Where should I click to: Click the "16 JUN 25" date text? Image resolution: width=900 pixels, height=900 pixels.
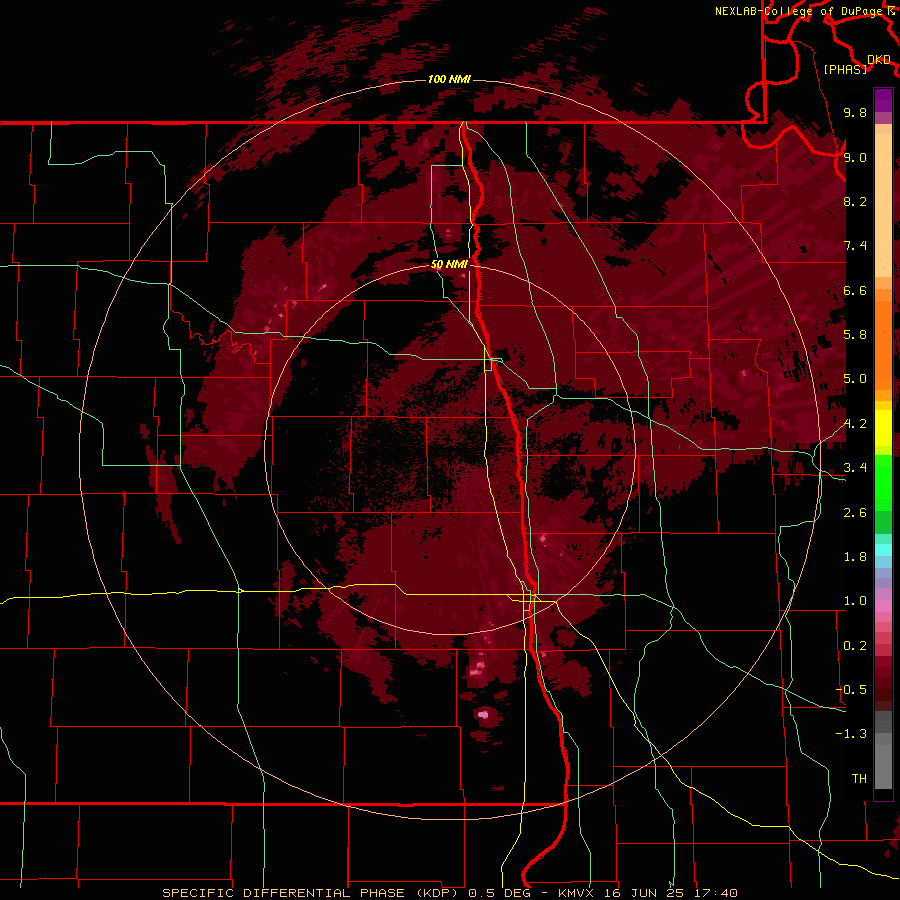pyautogui.click(x=645, y=893)
